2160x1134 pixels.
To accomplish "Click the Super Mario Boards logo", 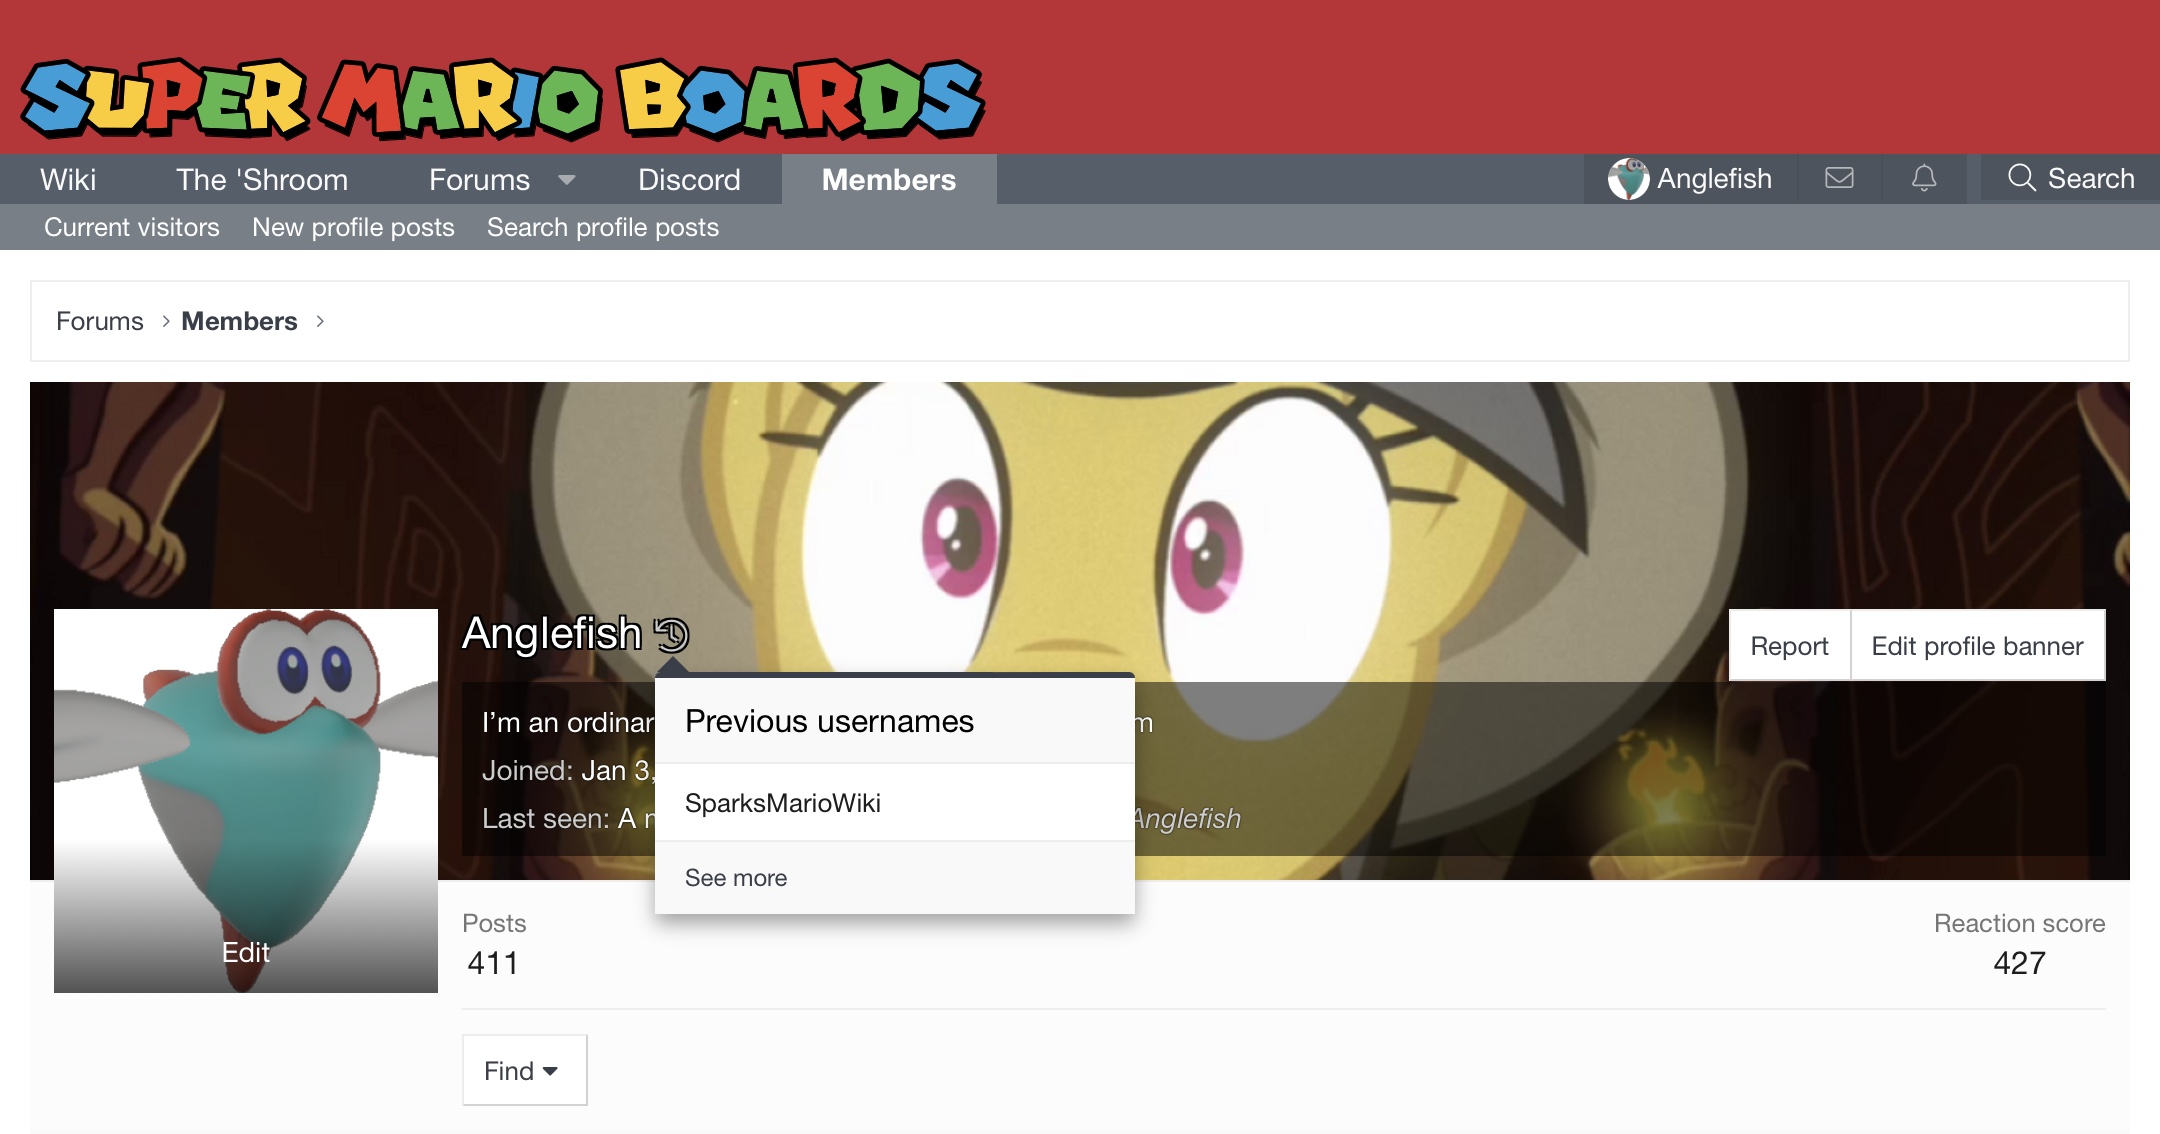I will click(502, 98).
